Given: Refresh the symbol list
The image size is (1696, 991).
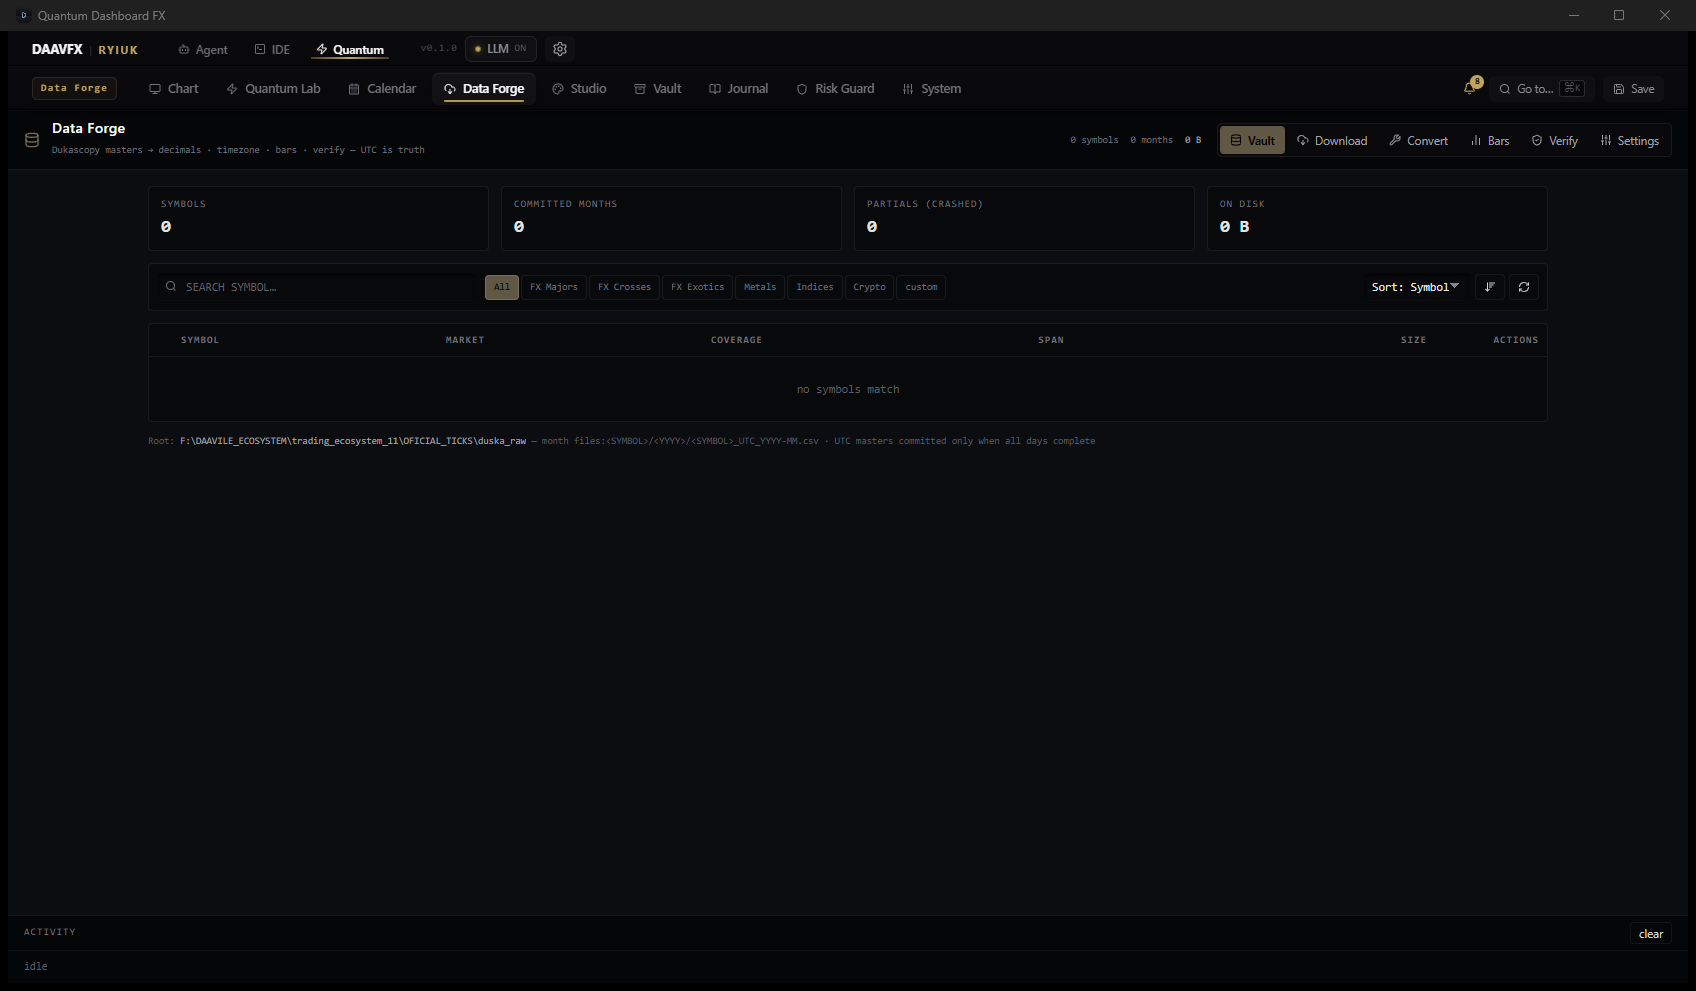Looking at the screenshot, I should pos(1524,287).
